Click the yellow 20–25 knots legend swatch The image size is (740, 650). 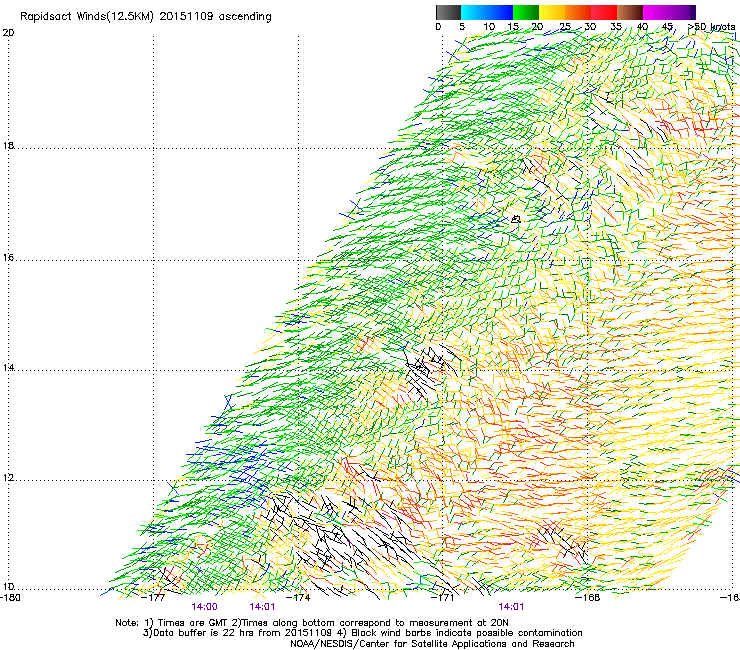point(552,12)
